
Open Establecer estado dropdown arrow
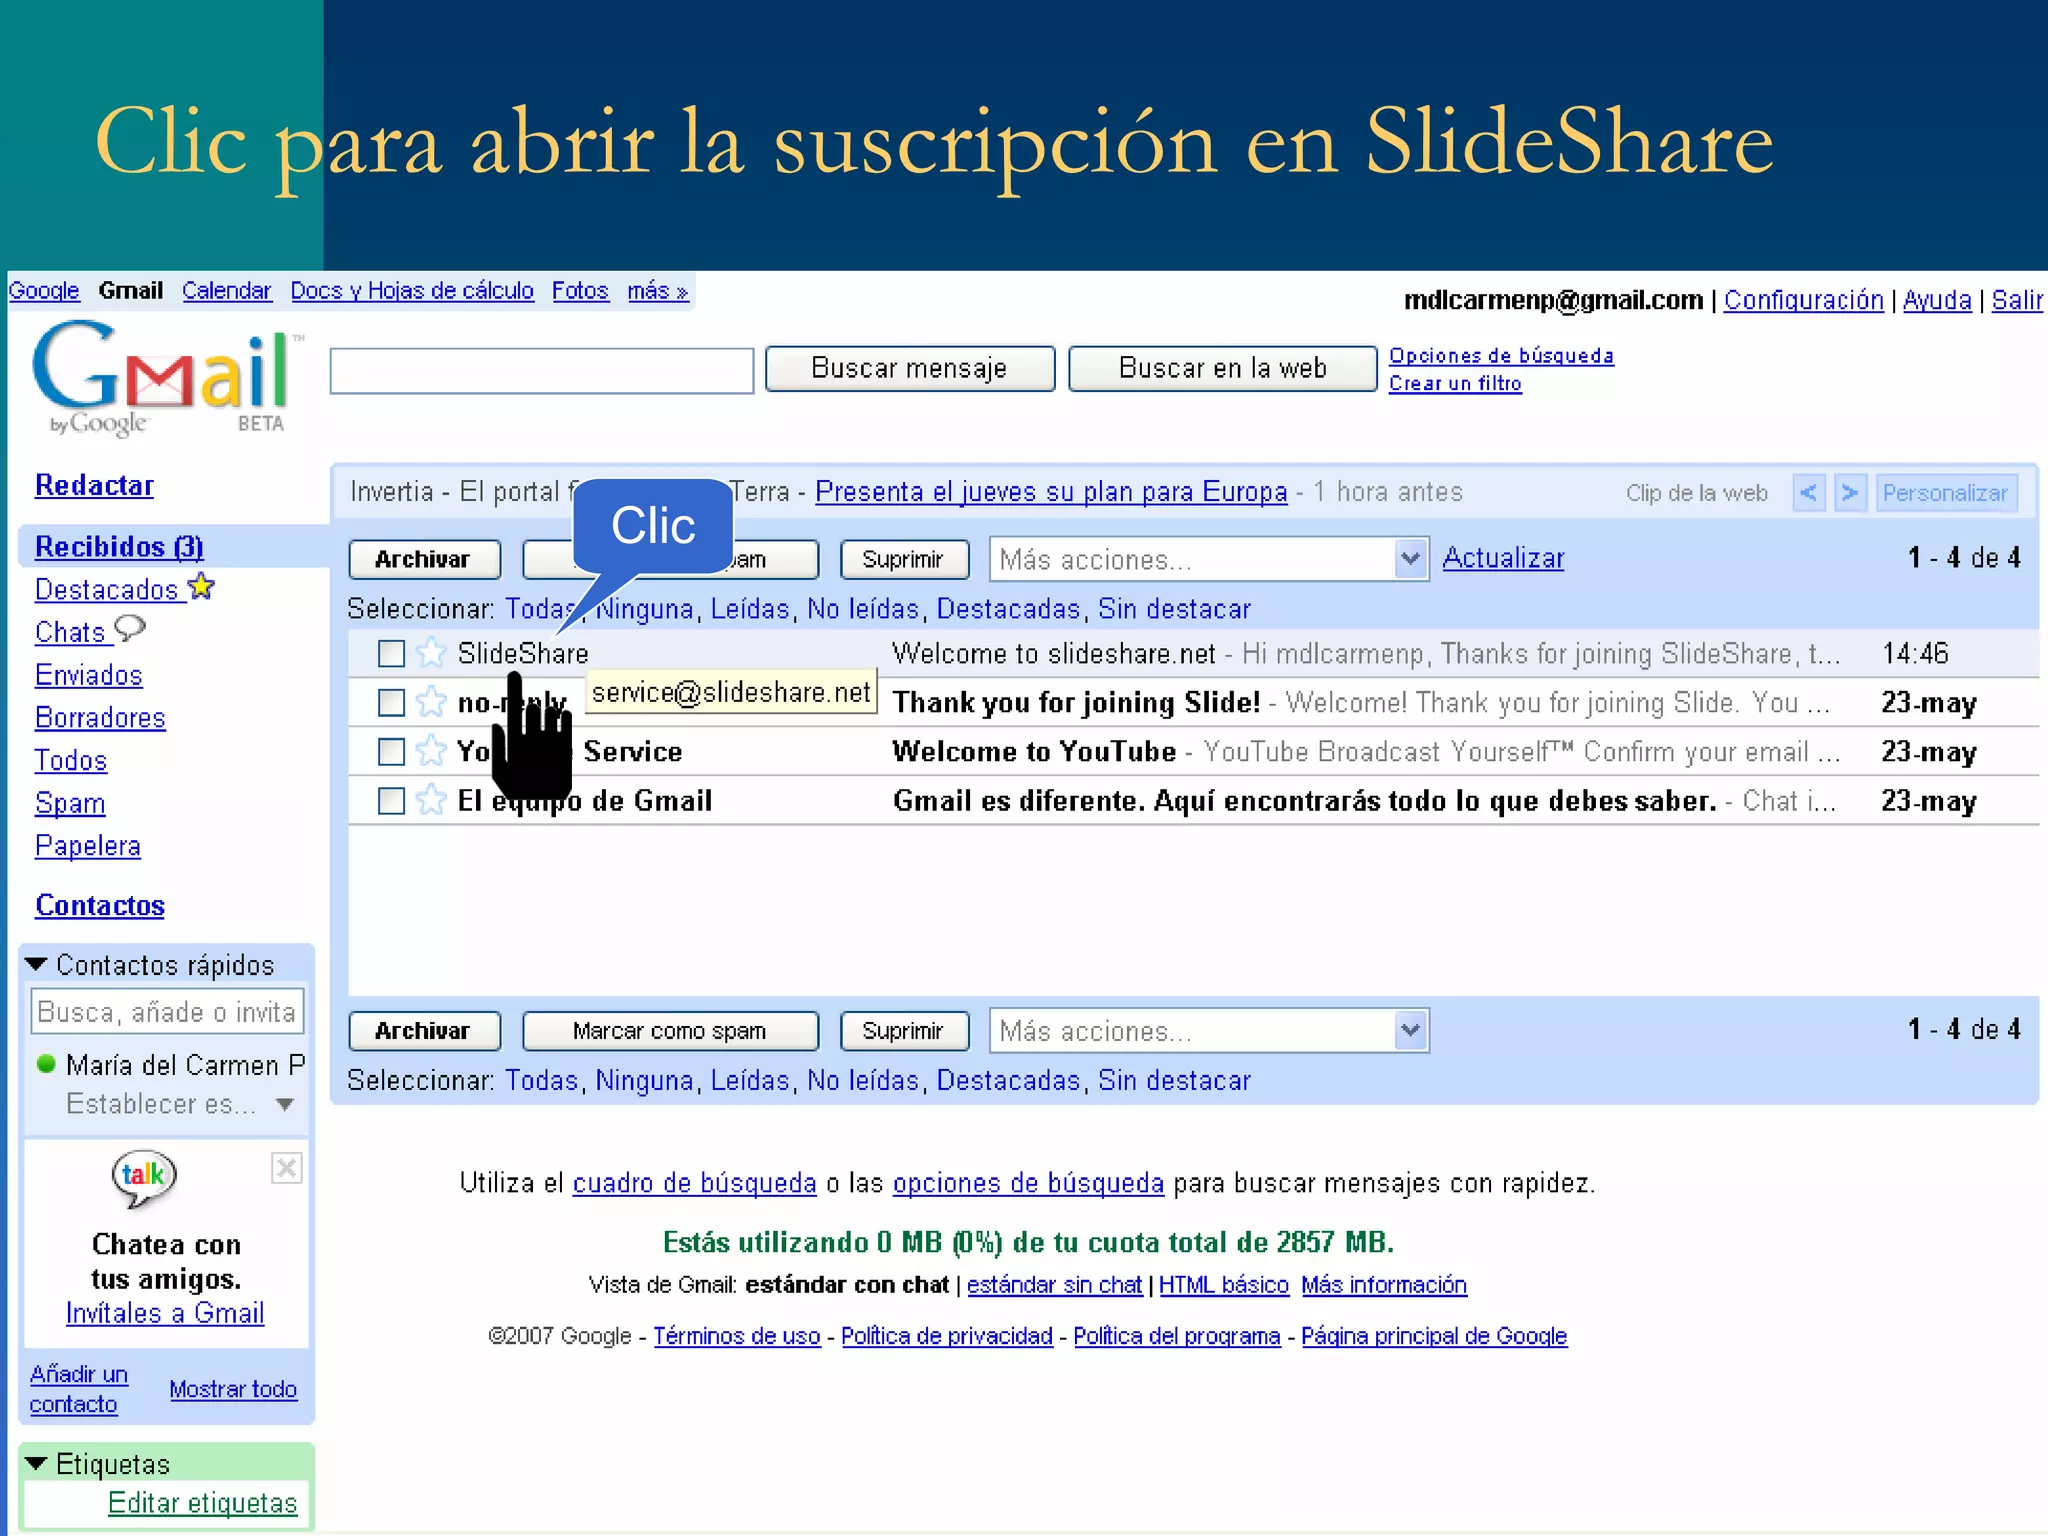[x=285, y=1105]
